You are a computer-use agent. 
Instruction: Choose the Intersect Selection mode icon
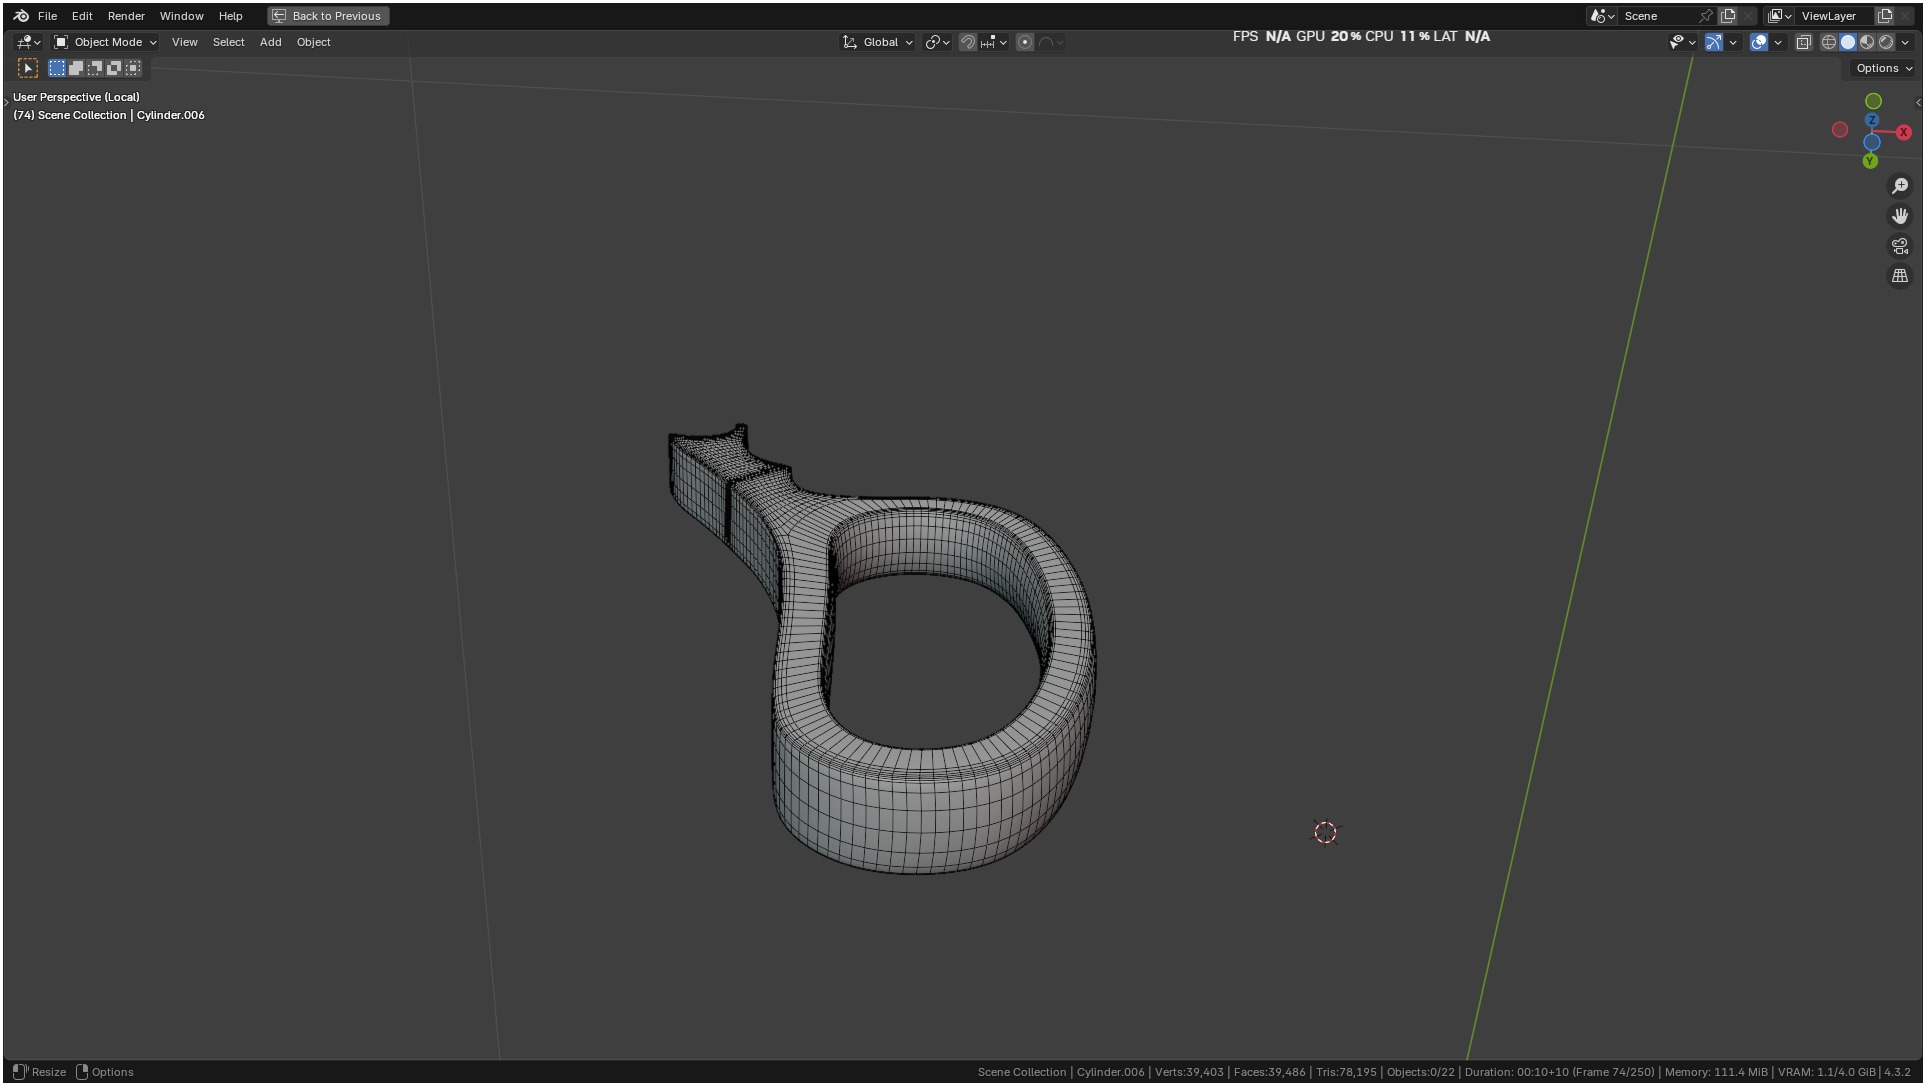(x=133, y=68)
